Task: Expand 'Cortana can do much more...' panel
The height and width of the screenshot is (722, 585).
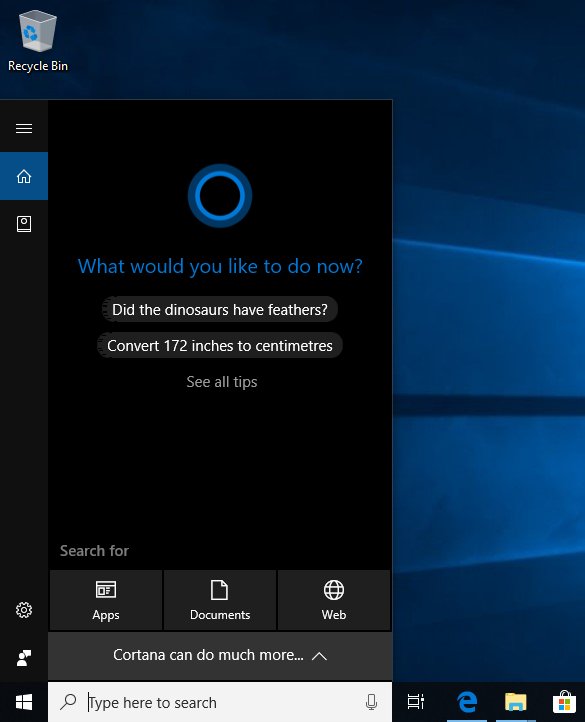Action: coord(220,656)
